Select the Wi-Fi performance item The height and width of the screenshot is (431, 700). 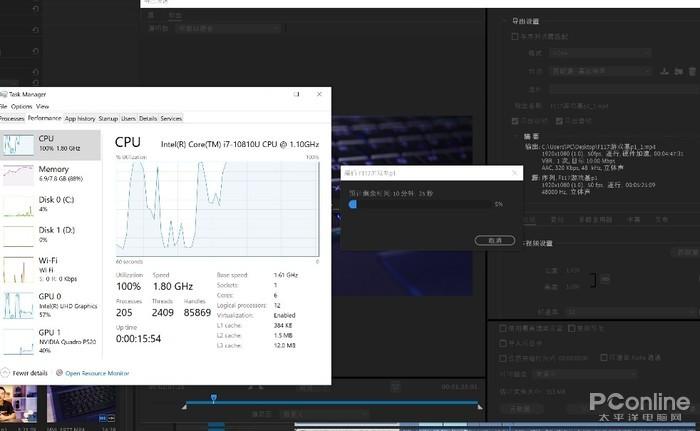coord(50,269)
